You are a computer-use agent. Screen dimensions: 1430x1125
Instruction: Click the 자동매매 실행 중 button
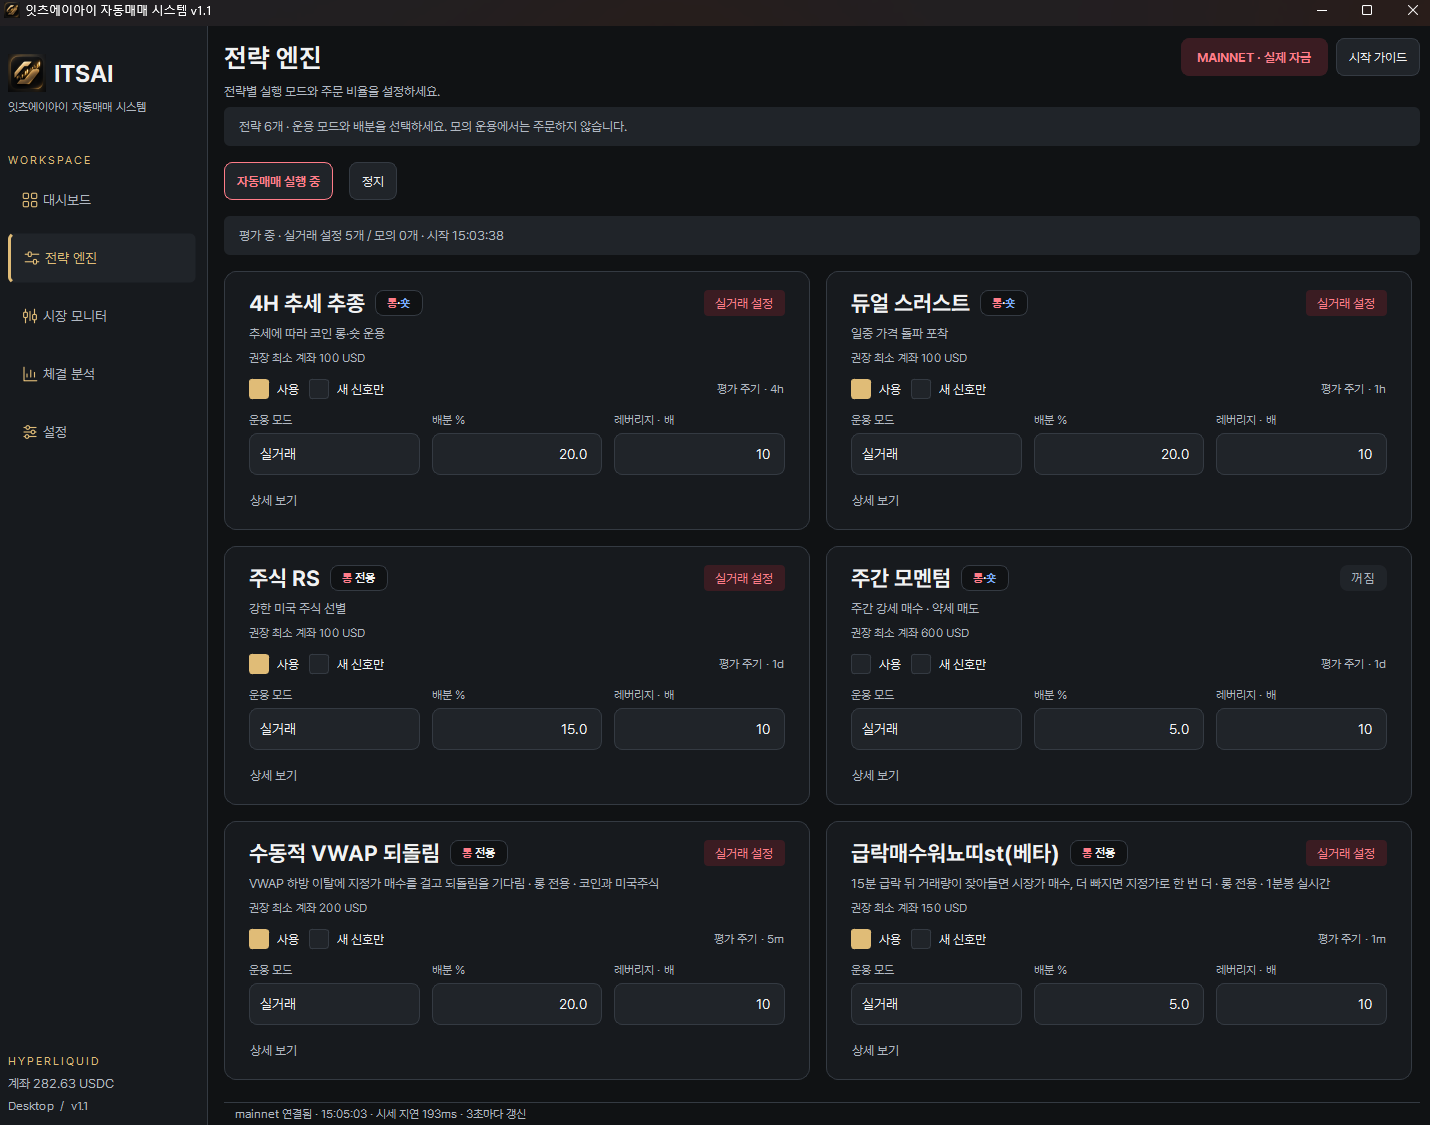click(x=278, y=181)
